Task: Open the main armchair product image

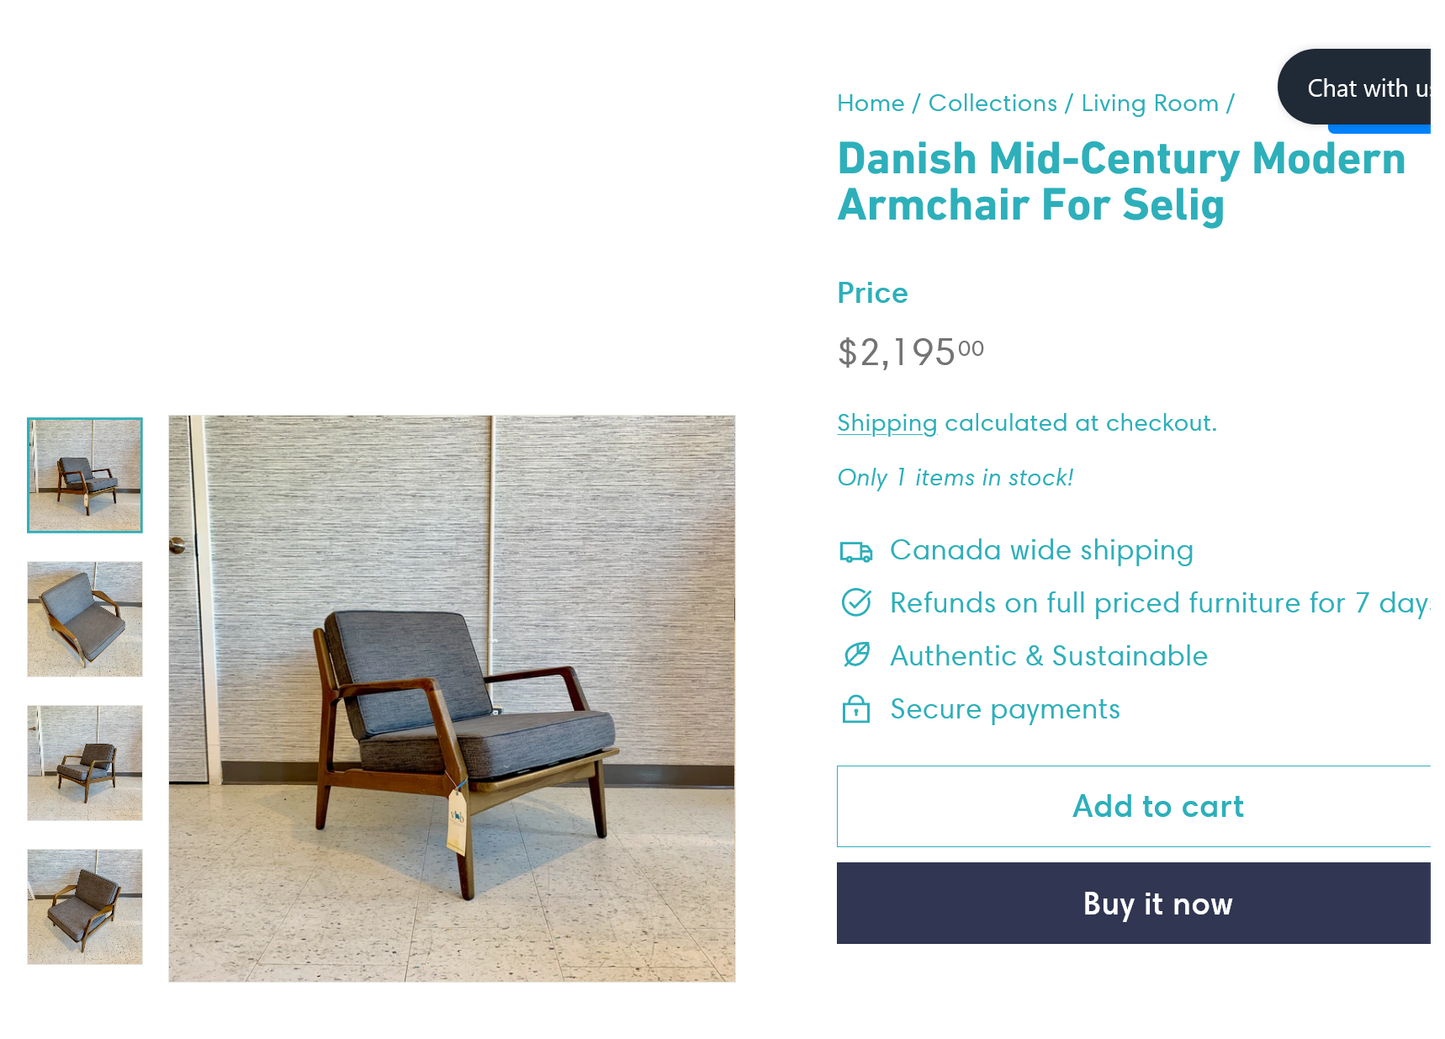Action: 452,698
